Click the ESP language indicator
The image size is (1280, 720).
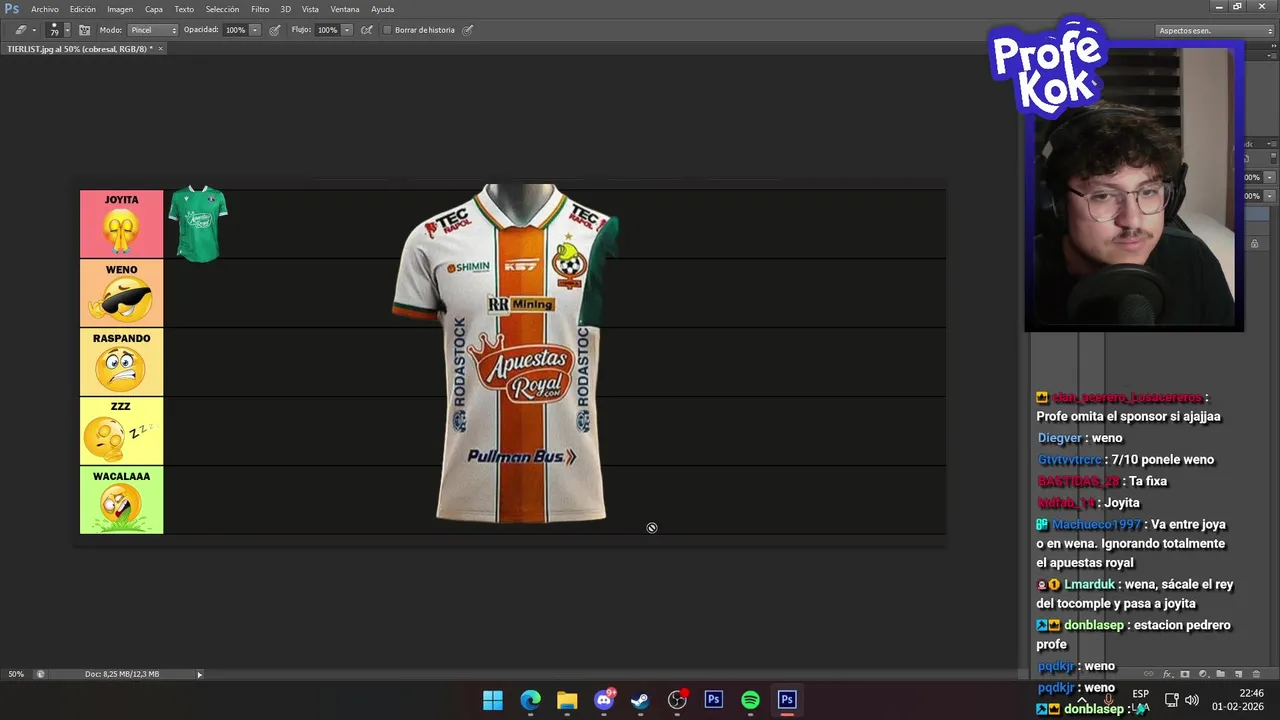tap(1141, 694)
